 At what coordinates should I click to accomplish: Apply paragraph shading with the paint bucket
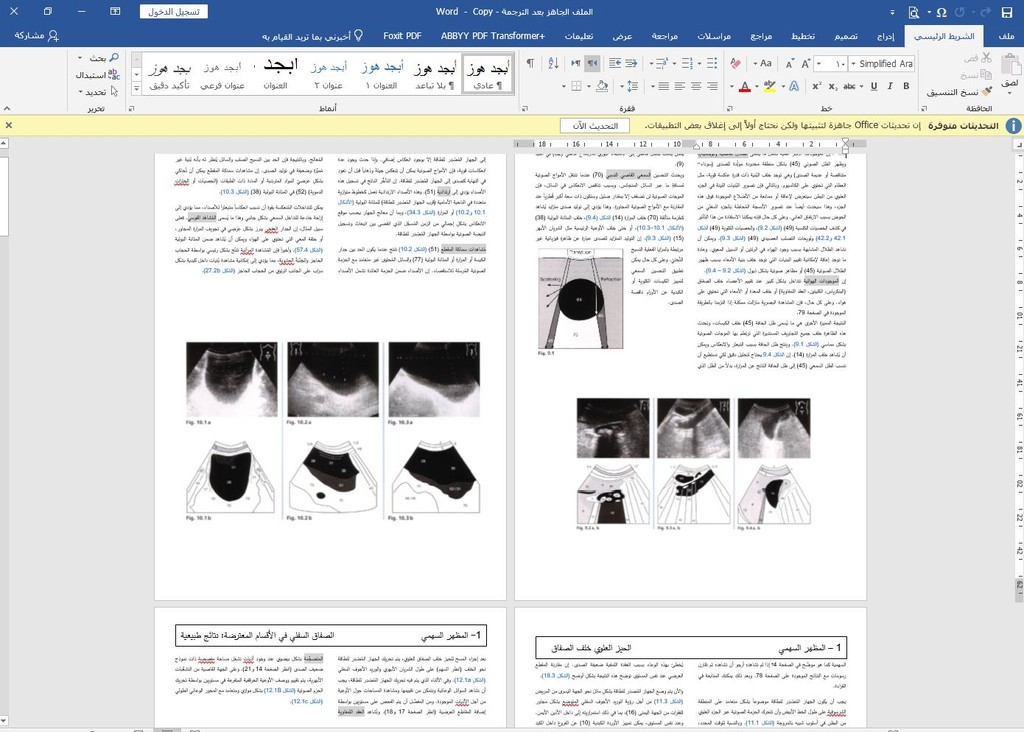tap(602, 86)
